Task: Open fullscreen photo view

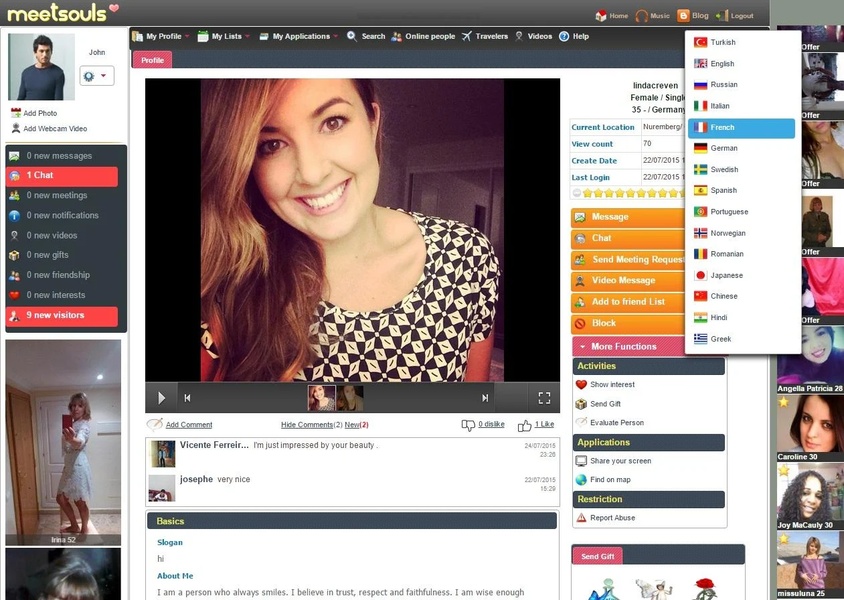Action: click(544, 398)
